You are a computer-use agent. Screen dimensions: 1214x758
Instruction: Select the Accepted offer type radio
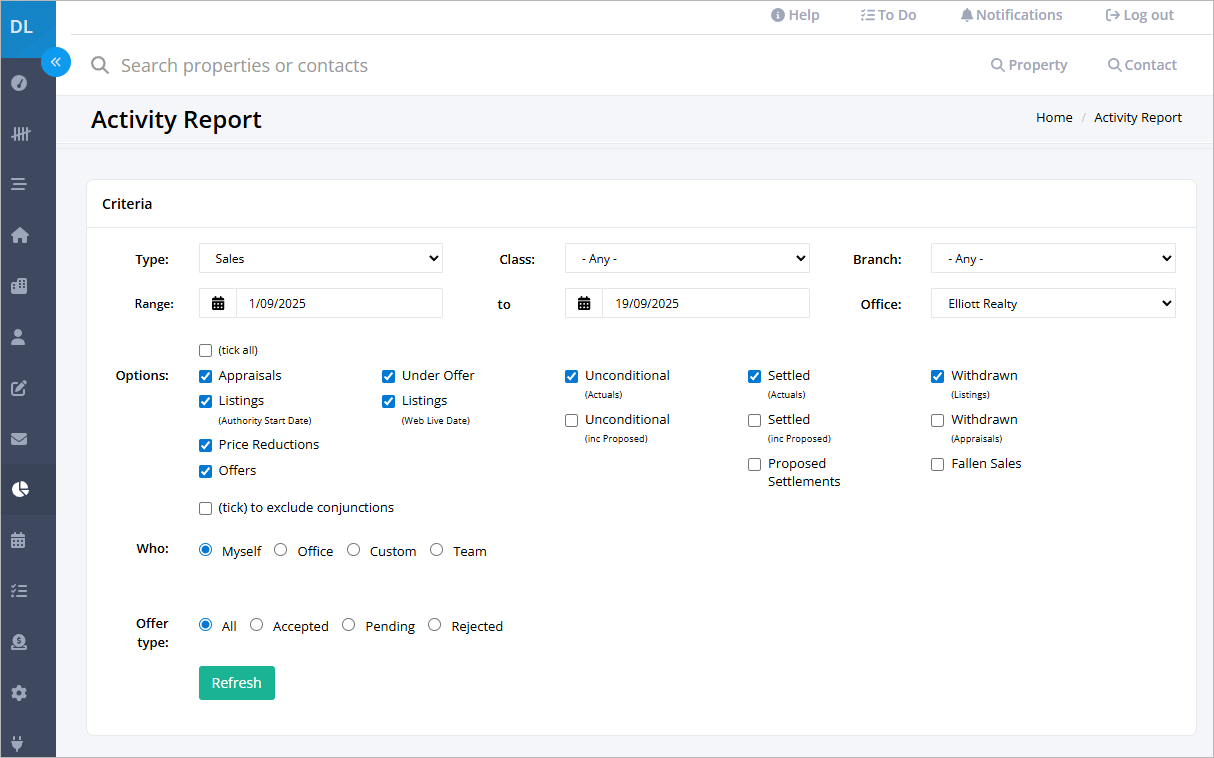pos(256,624)
